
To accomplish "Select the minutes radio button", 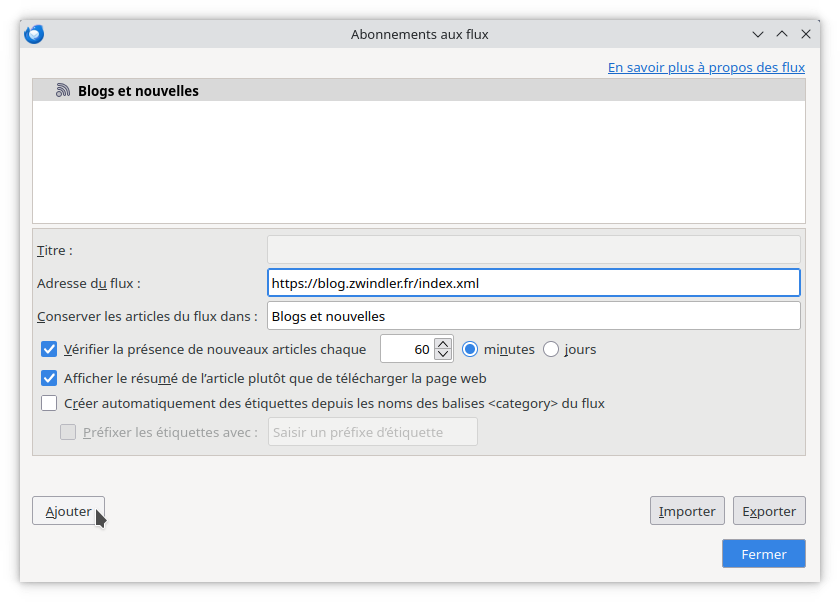I will pos(470,349).
